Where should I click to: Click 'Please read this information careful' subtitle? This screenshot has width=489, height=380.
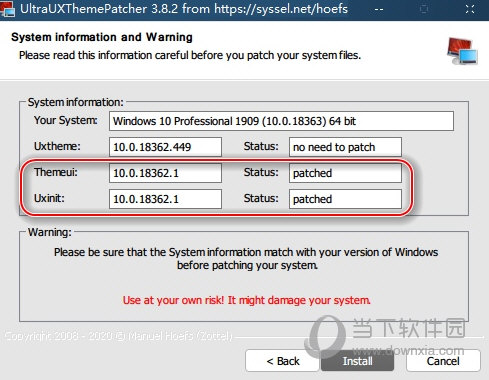(190, 55)
